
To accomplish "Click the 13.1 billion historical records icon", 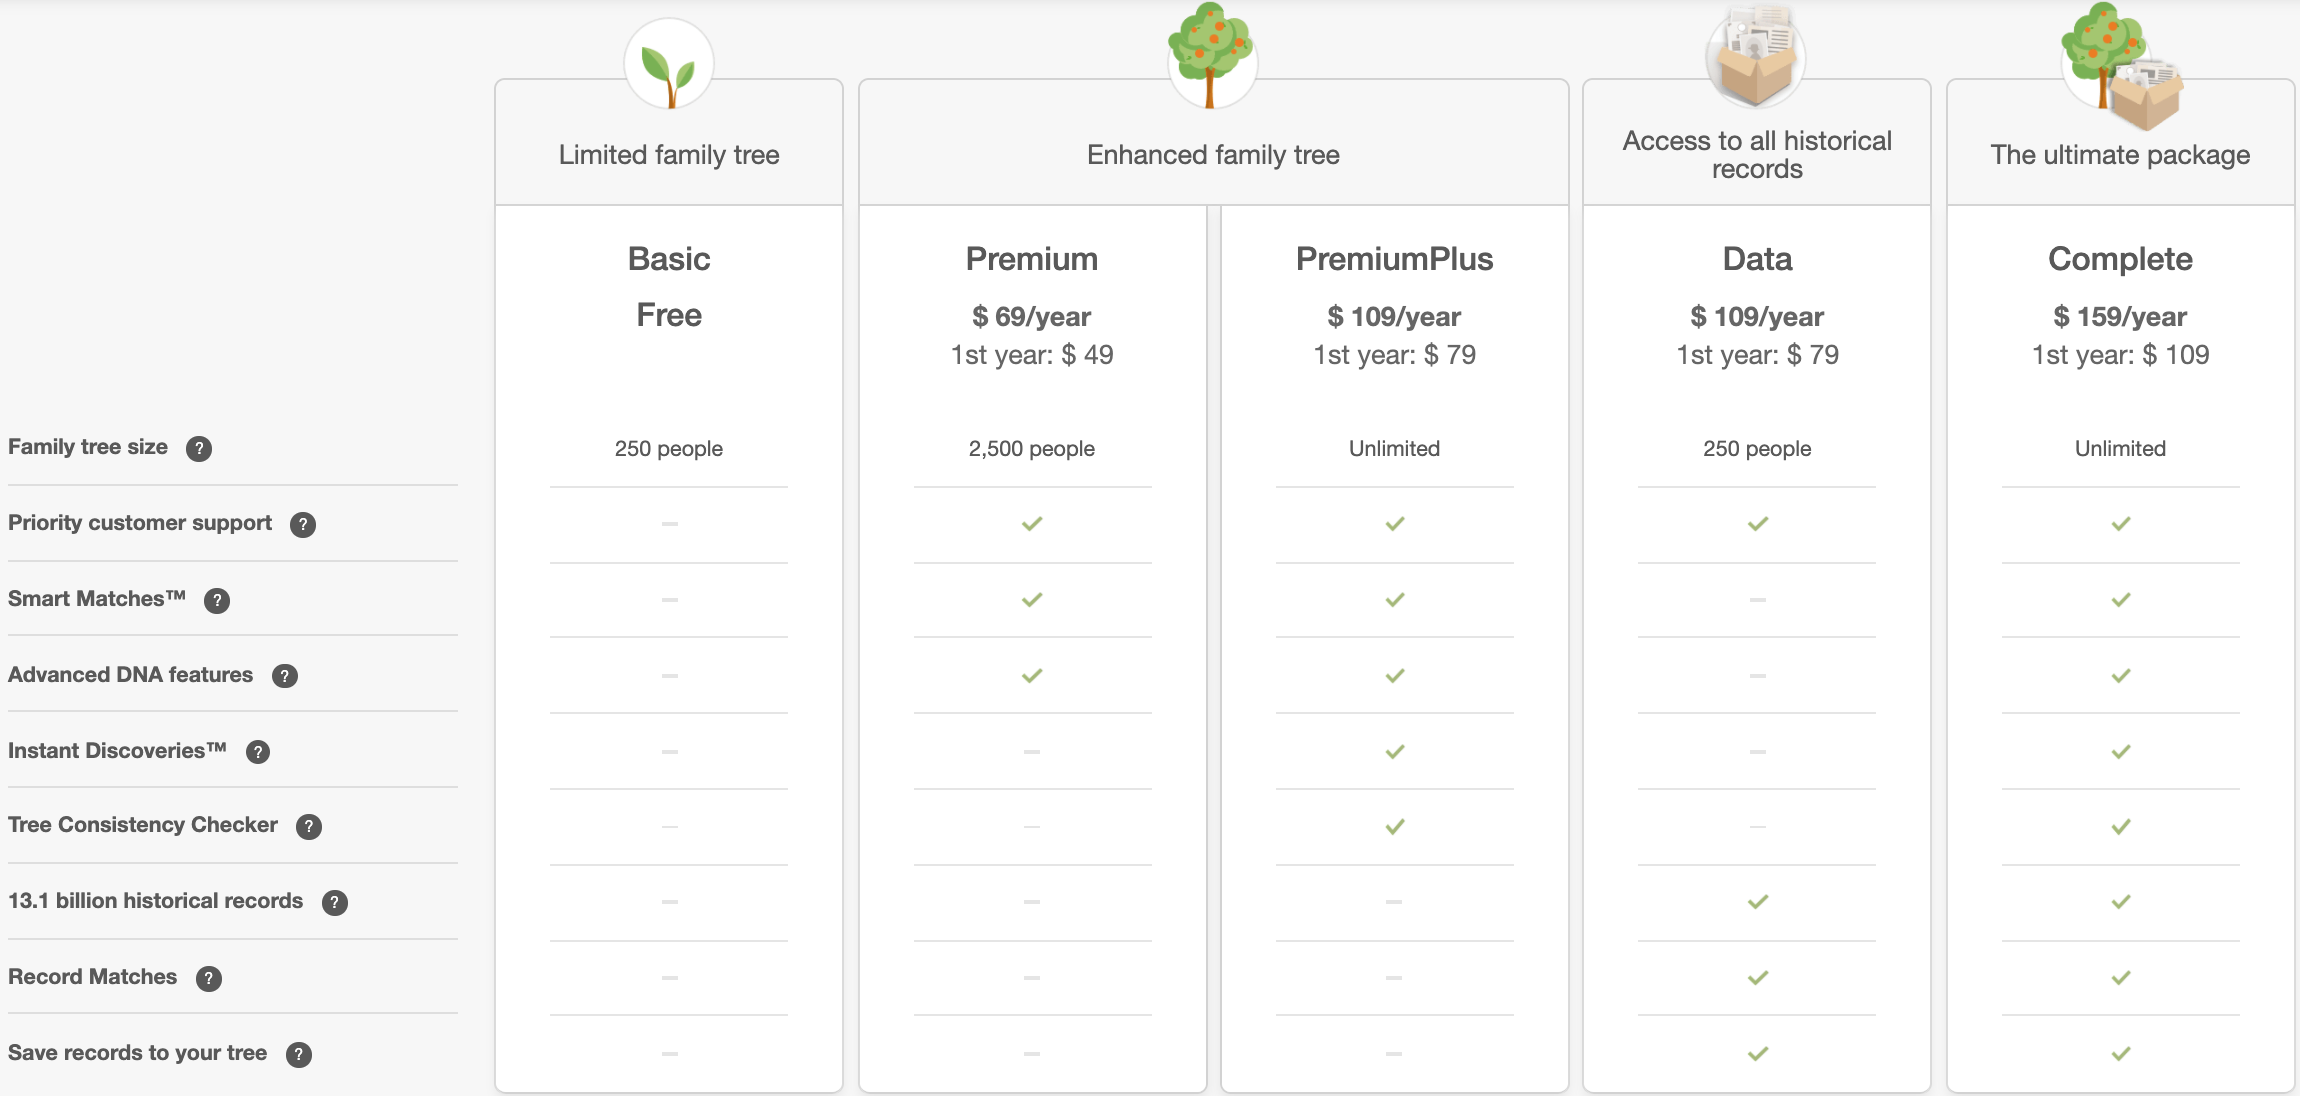I will [x=333, y=902].
